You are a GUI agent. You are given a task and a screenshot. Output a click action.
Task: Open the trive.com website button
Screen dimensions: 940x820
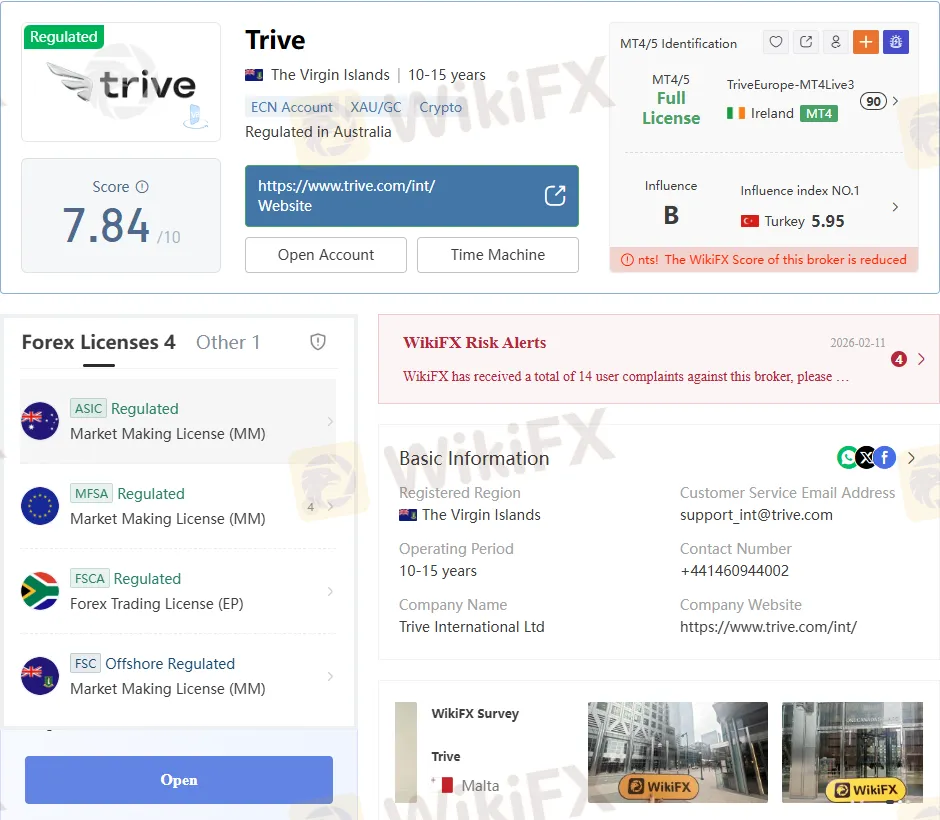point(412,196)
